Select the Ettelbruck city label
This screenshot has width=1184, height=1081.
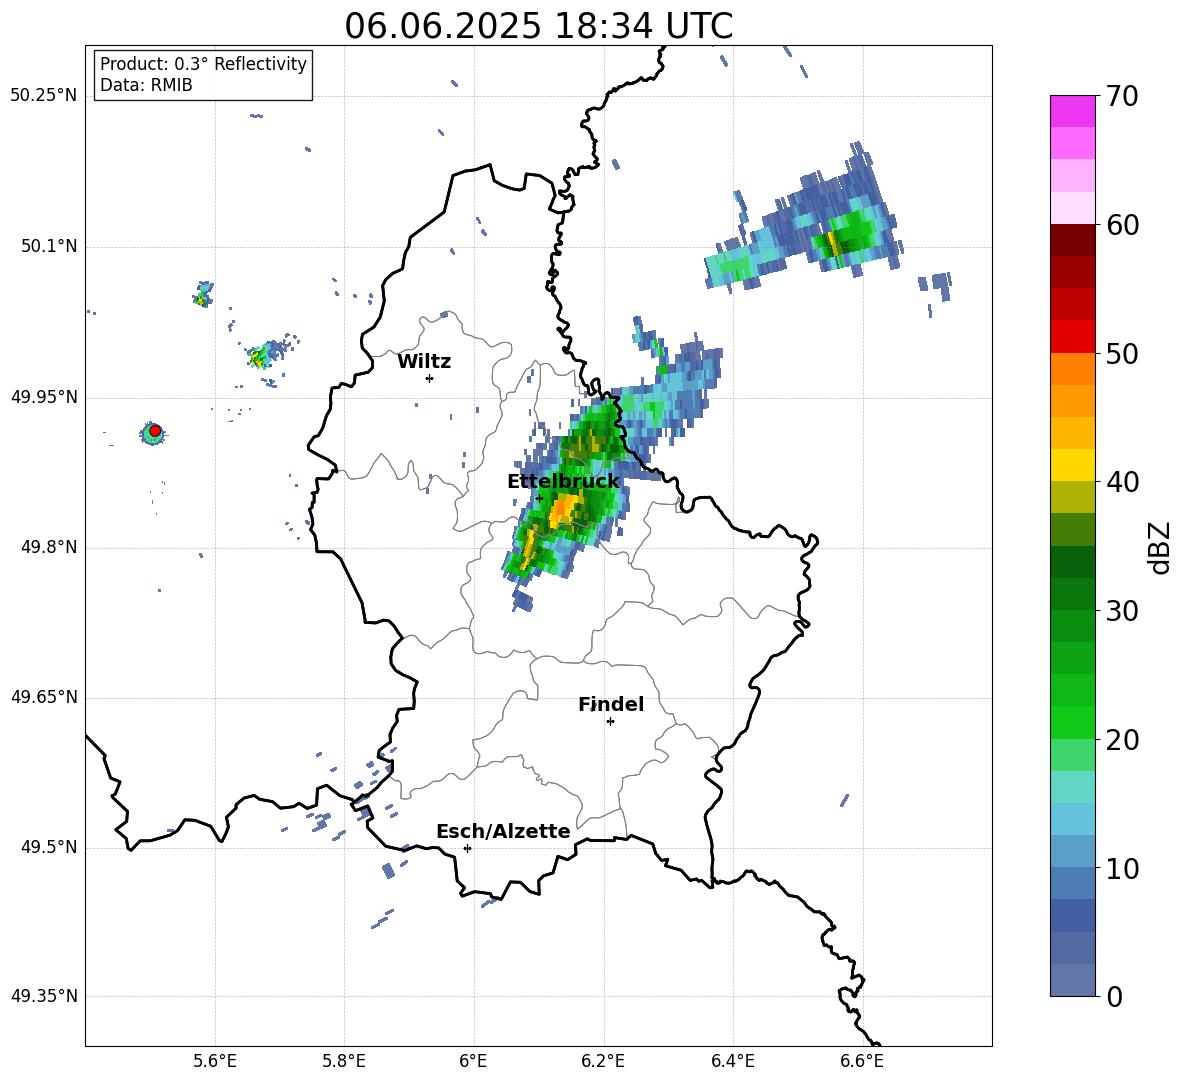coord(563,482)
